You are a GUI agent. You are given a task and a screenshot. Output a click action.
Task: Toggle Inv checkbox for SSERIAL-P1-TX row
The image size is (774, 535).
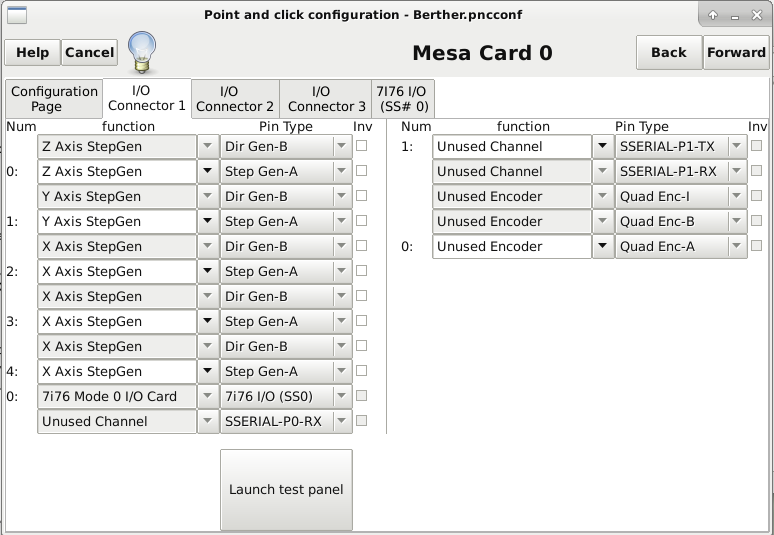click(x=756, y=146)
